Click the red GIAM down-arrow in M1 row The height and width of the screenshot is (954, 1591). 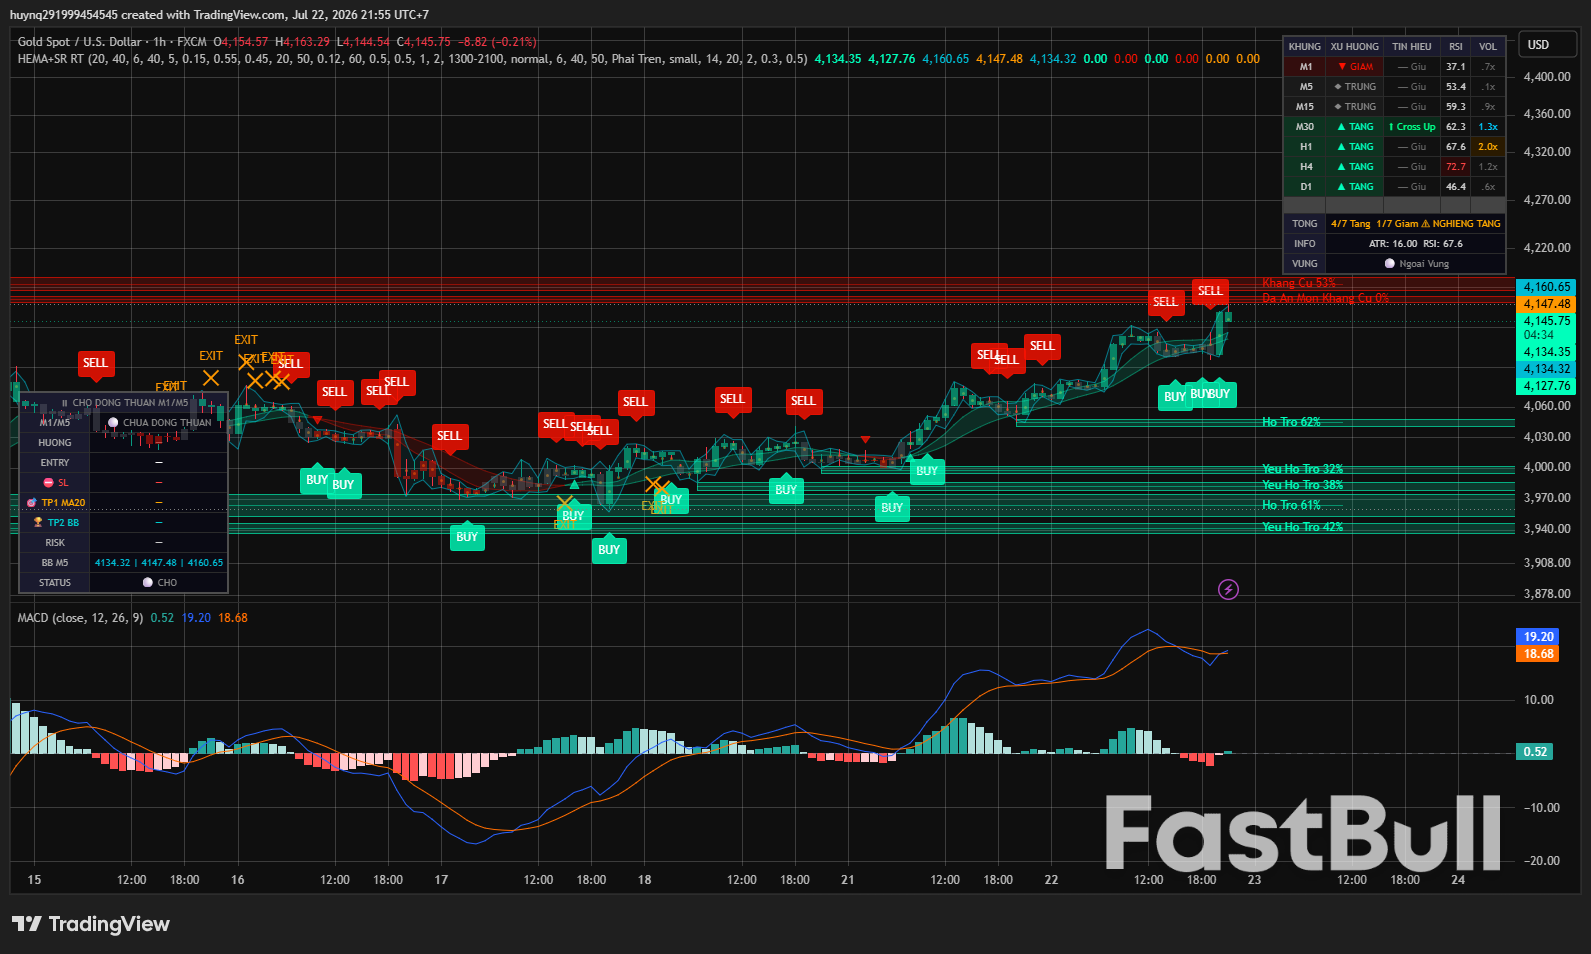click(1342, 67)
